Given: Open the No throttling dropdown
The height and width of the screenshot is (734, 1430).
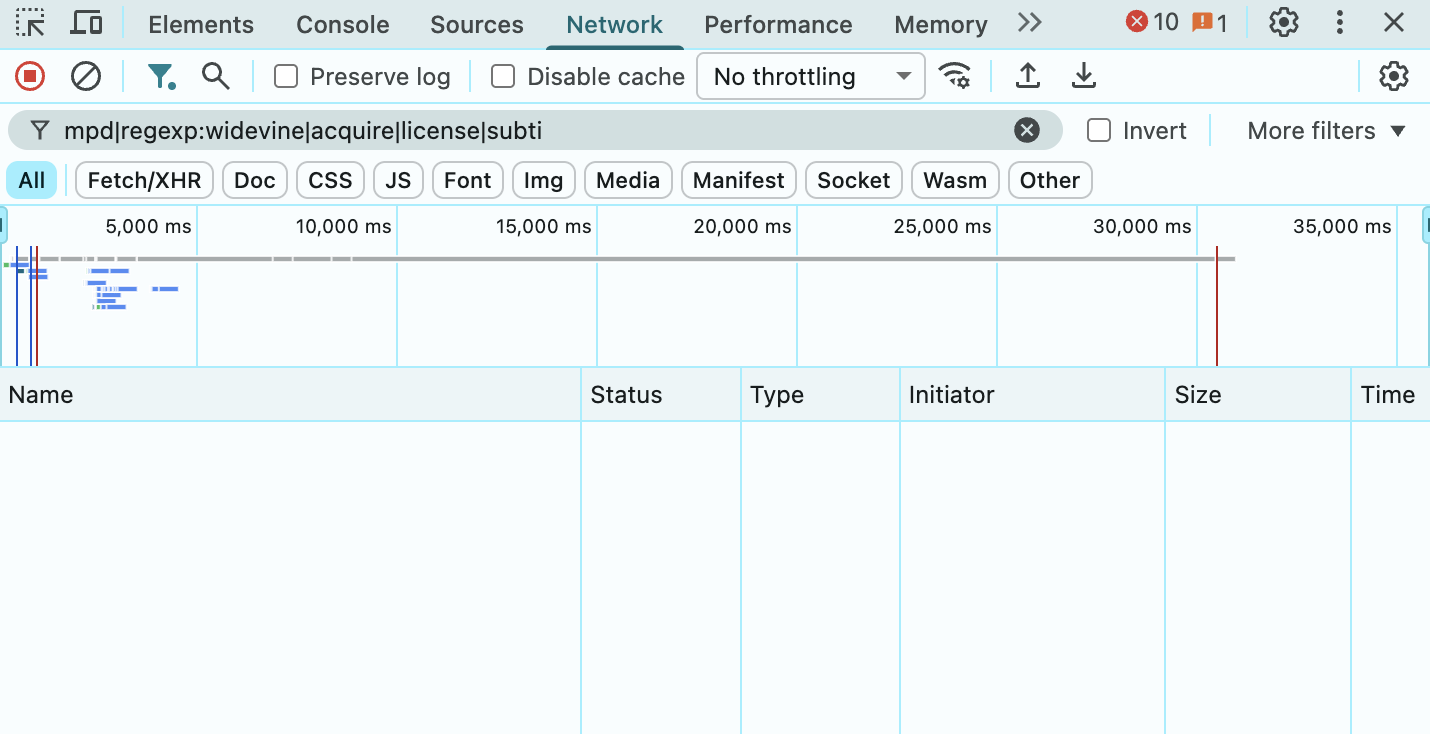Looking at the screenshot, I should (x=810, y=77).
